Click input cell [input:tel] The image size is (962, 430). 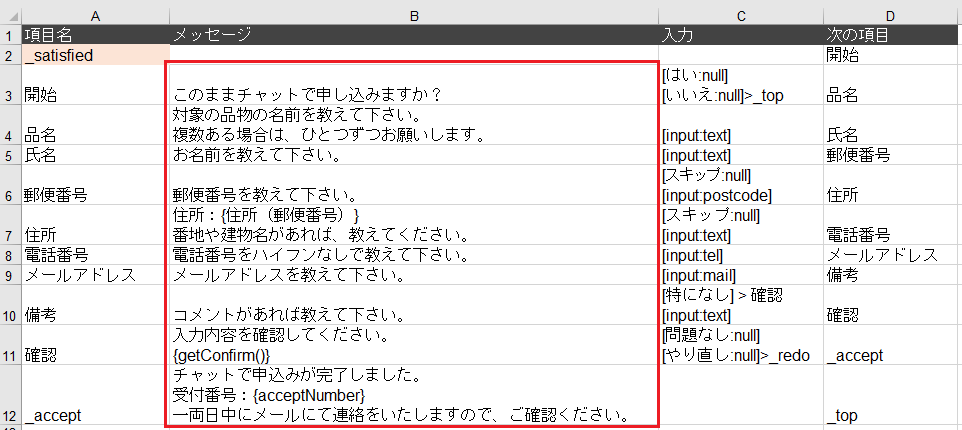[741, 256]
